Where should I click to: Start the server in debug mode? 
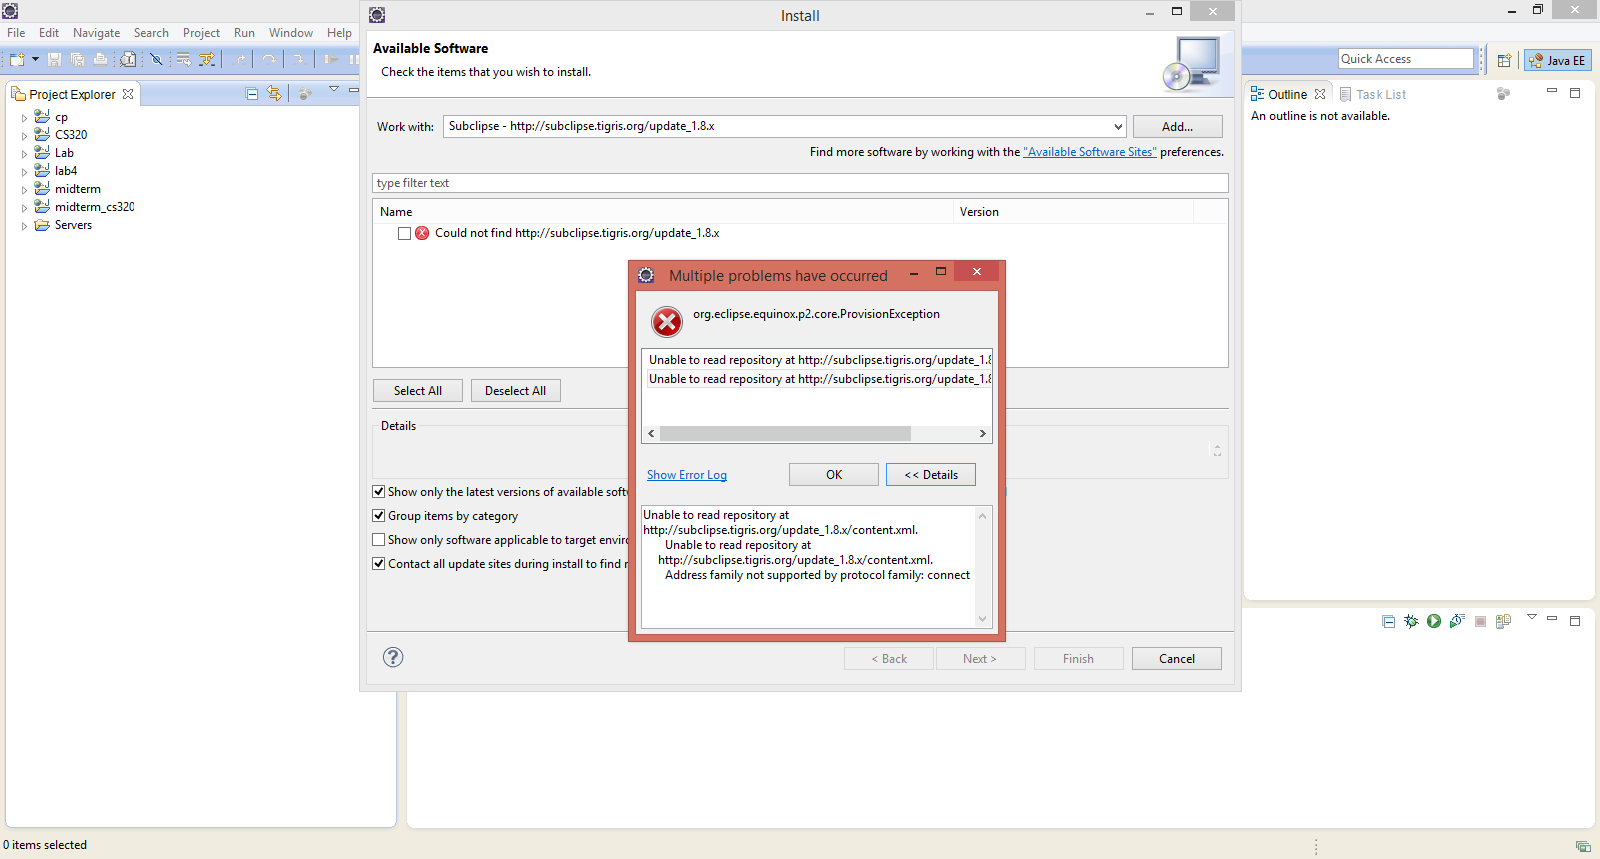point(1411,621)
